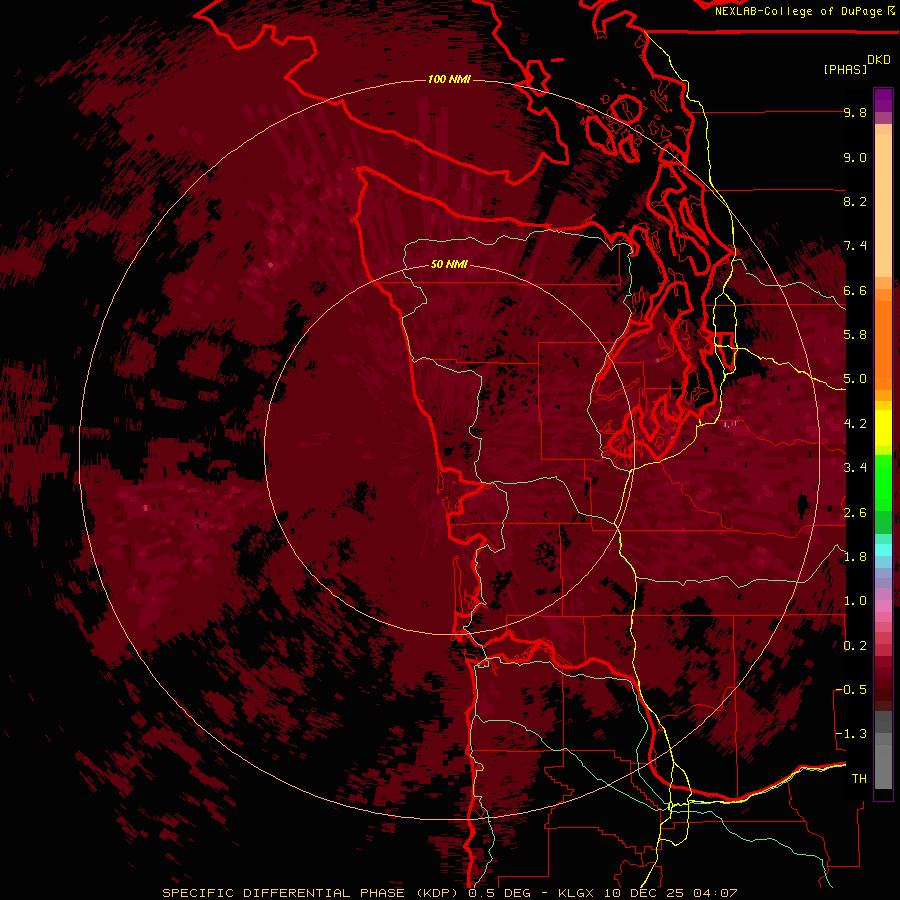Click the TH label on the scale

pyautogui.click(x=859, y=778)
